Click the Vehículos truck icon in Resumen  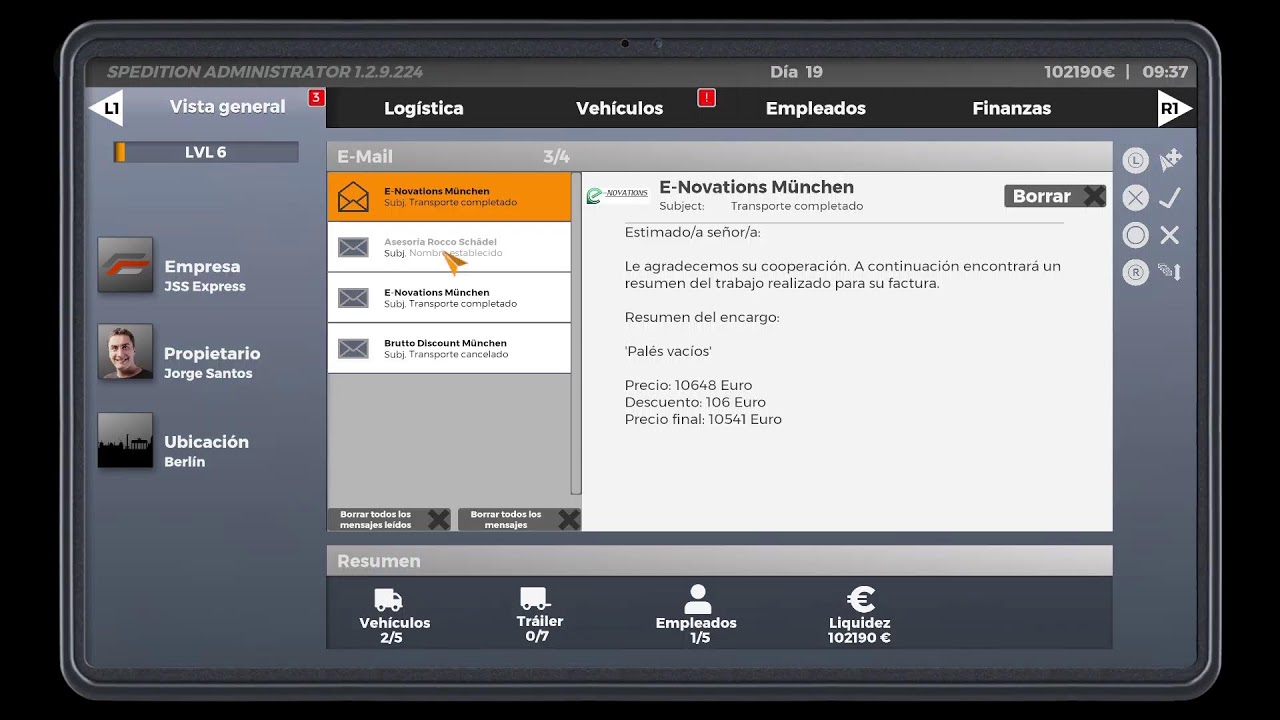tap(389, 599)
